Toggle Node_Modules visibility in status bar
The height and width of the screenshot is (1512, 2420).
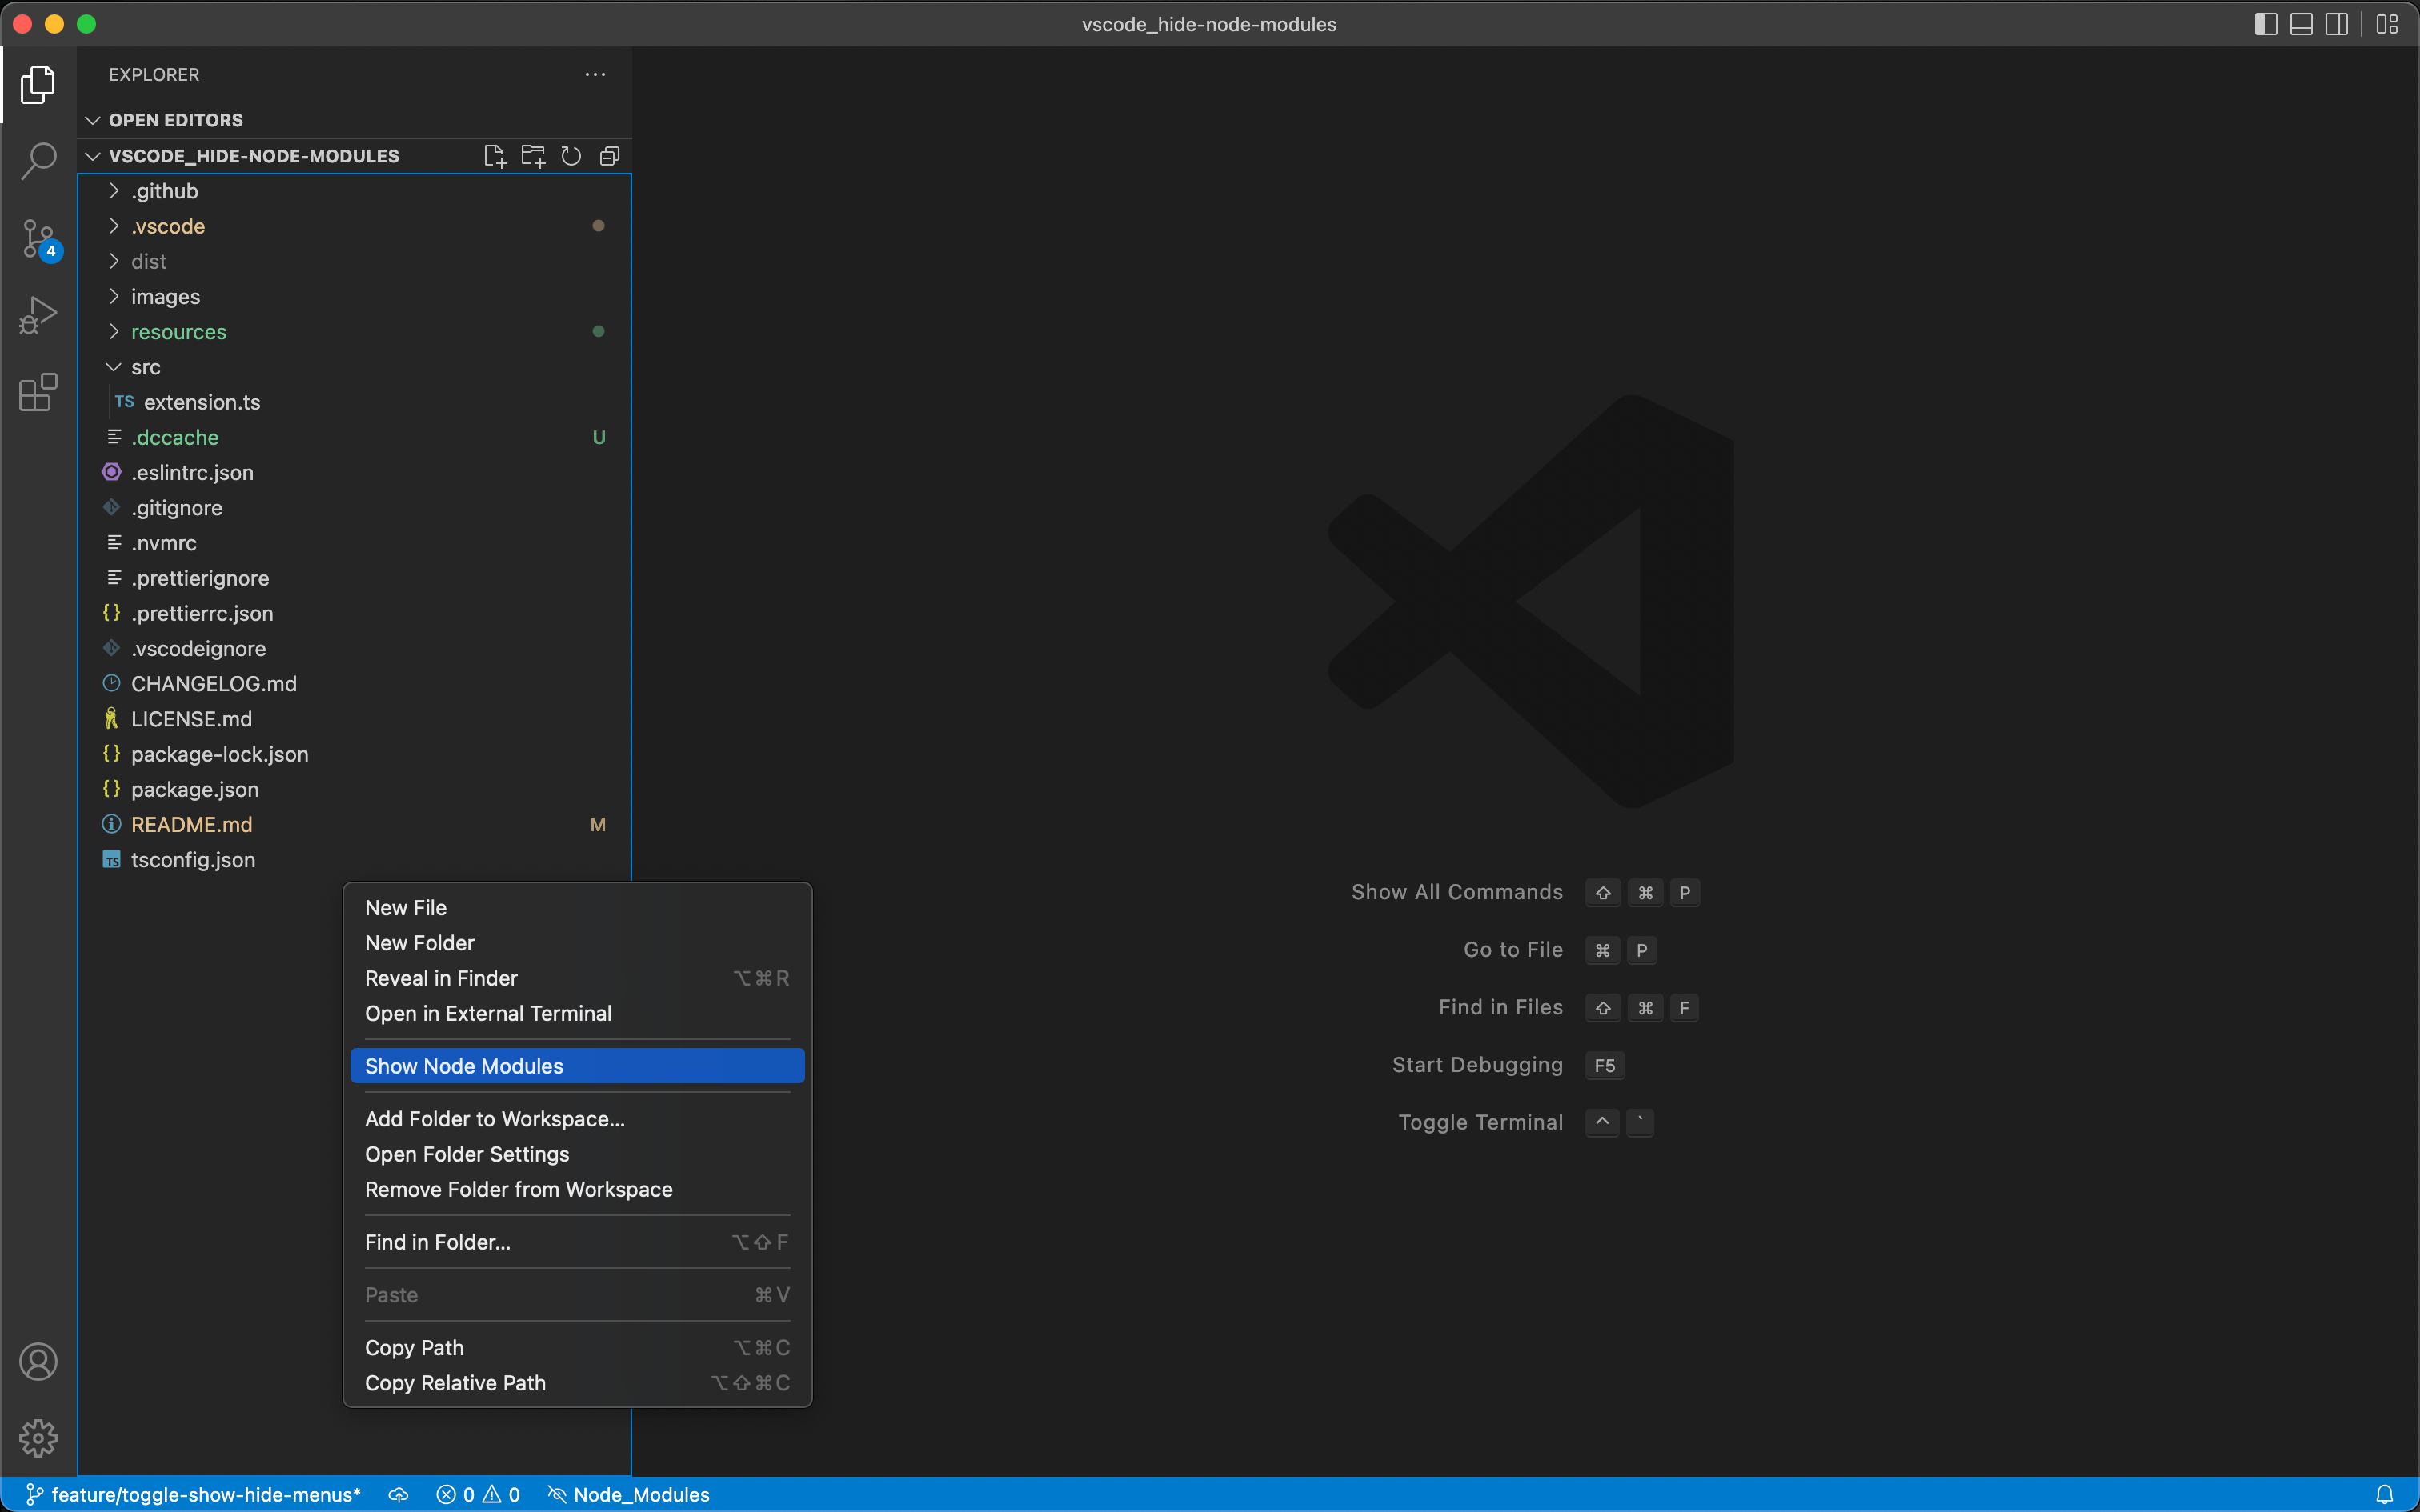click(x=629, y=1494)
